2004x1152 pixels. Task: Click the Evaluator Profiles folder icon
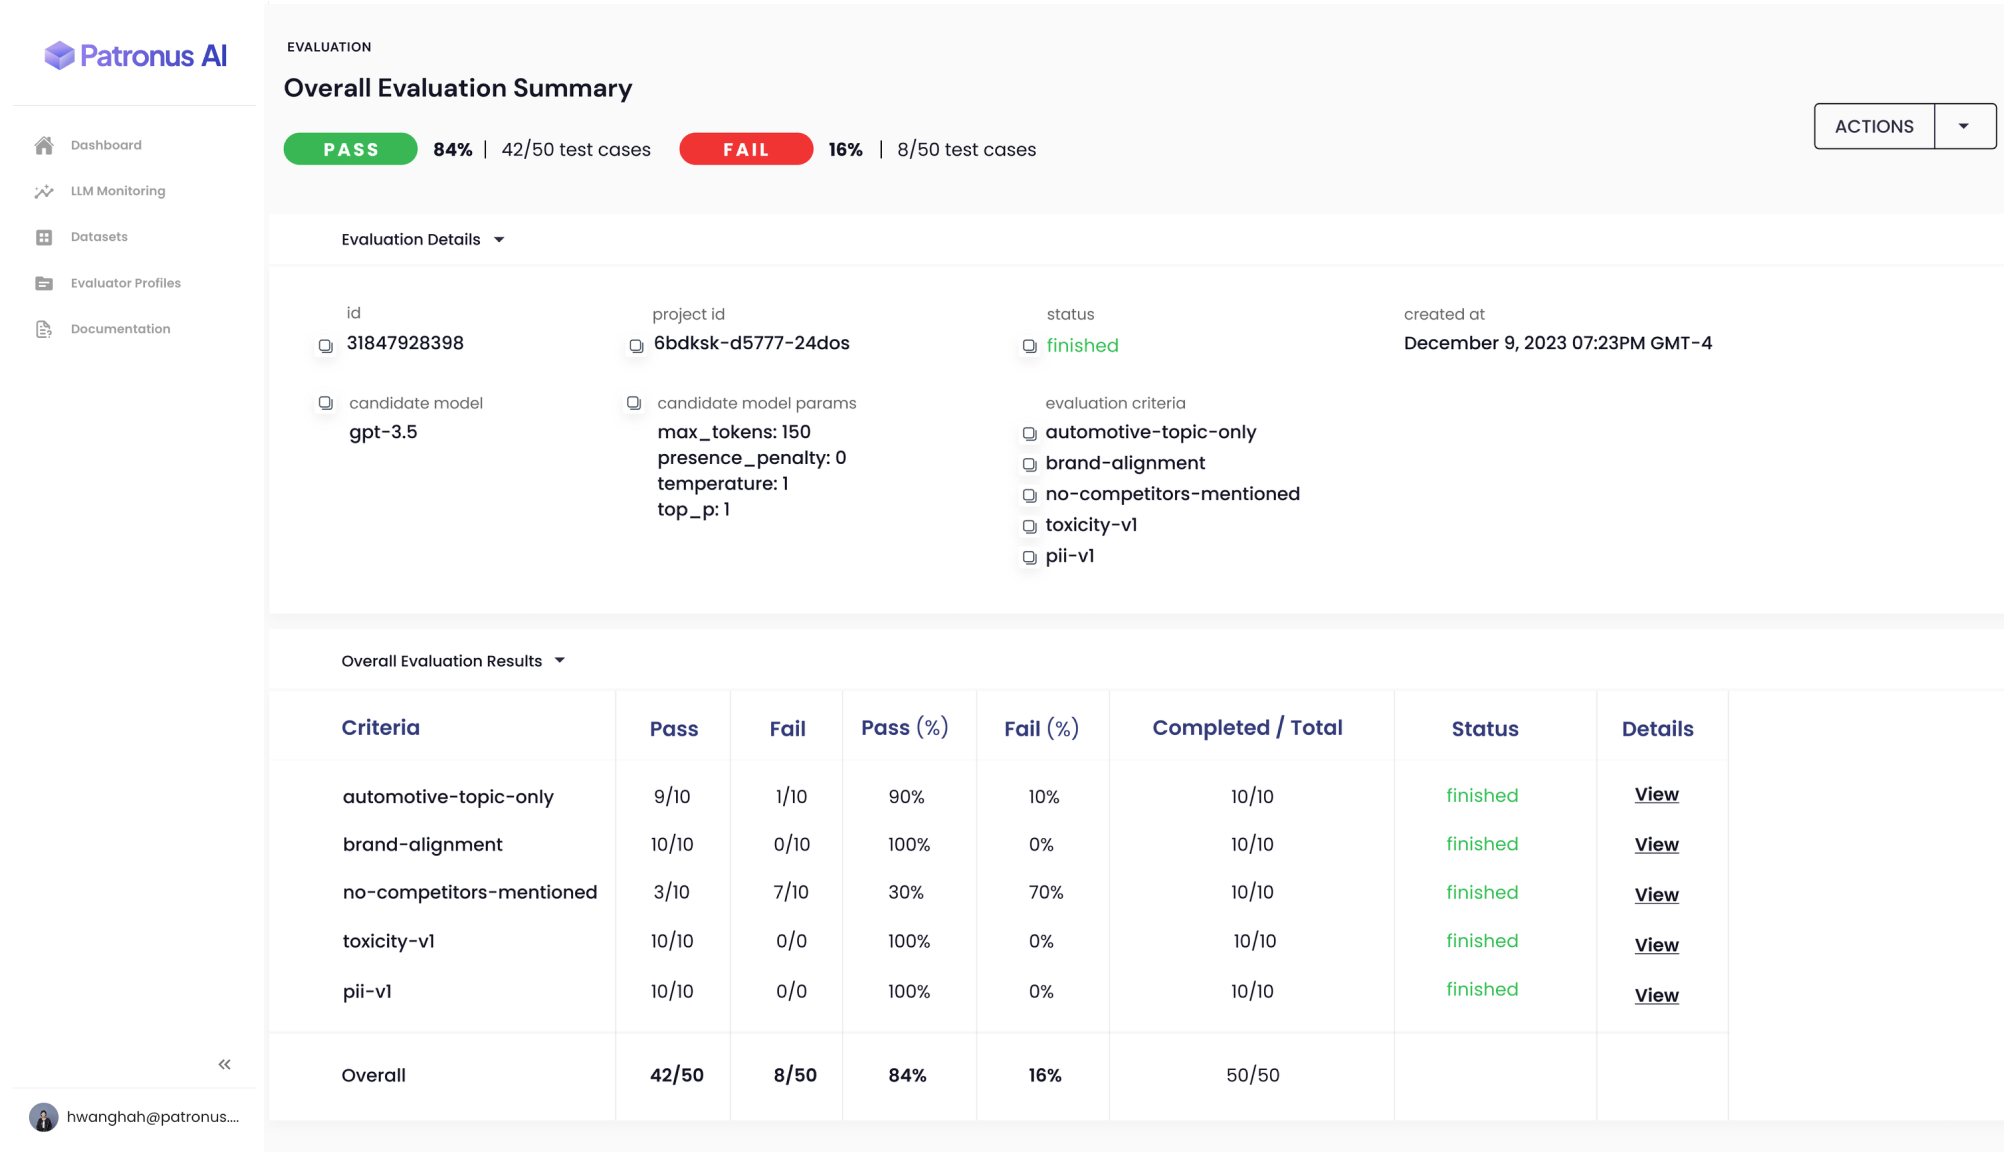(44, 284)
